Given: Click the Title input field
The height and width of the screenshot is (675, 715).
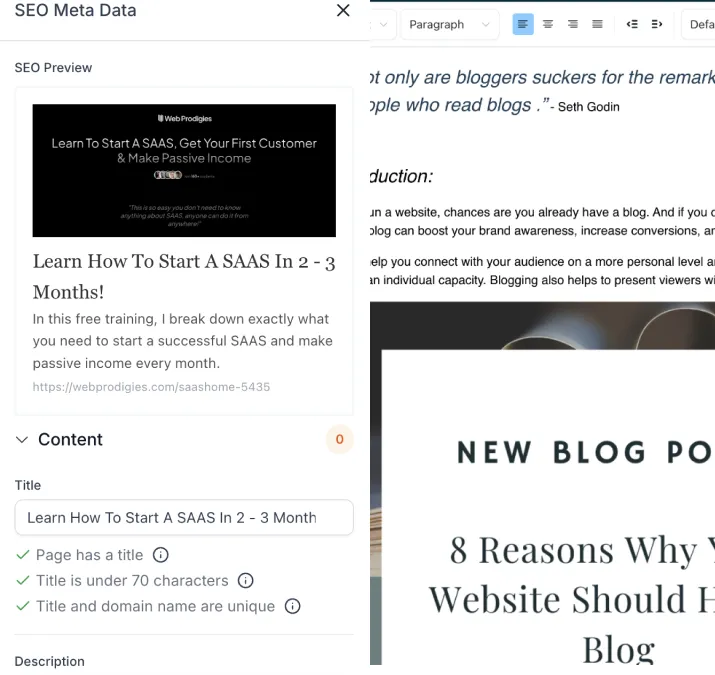Looking at the screenshot, I should [184, 518].
